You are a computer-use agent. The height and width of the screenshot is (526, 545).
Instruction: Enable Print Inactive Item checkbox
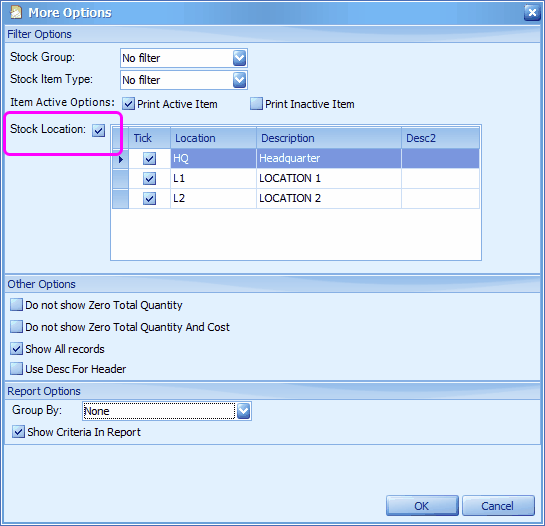pos(257,104)
